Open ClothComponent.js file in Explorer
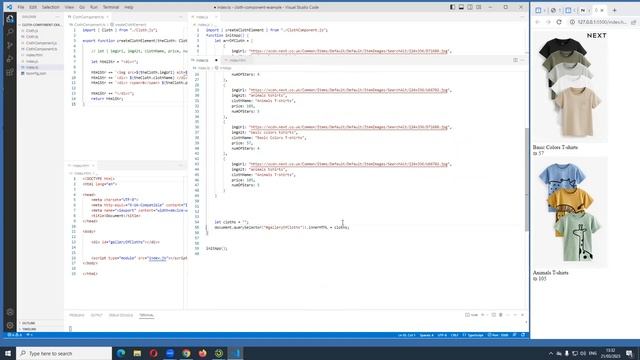Viewport: 640px width, 360px height. pos(41,43)
